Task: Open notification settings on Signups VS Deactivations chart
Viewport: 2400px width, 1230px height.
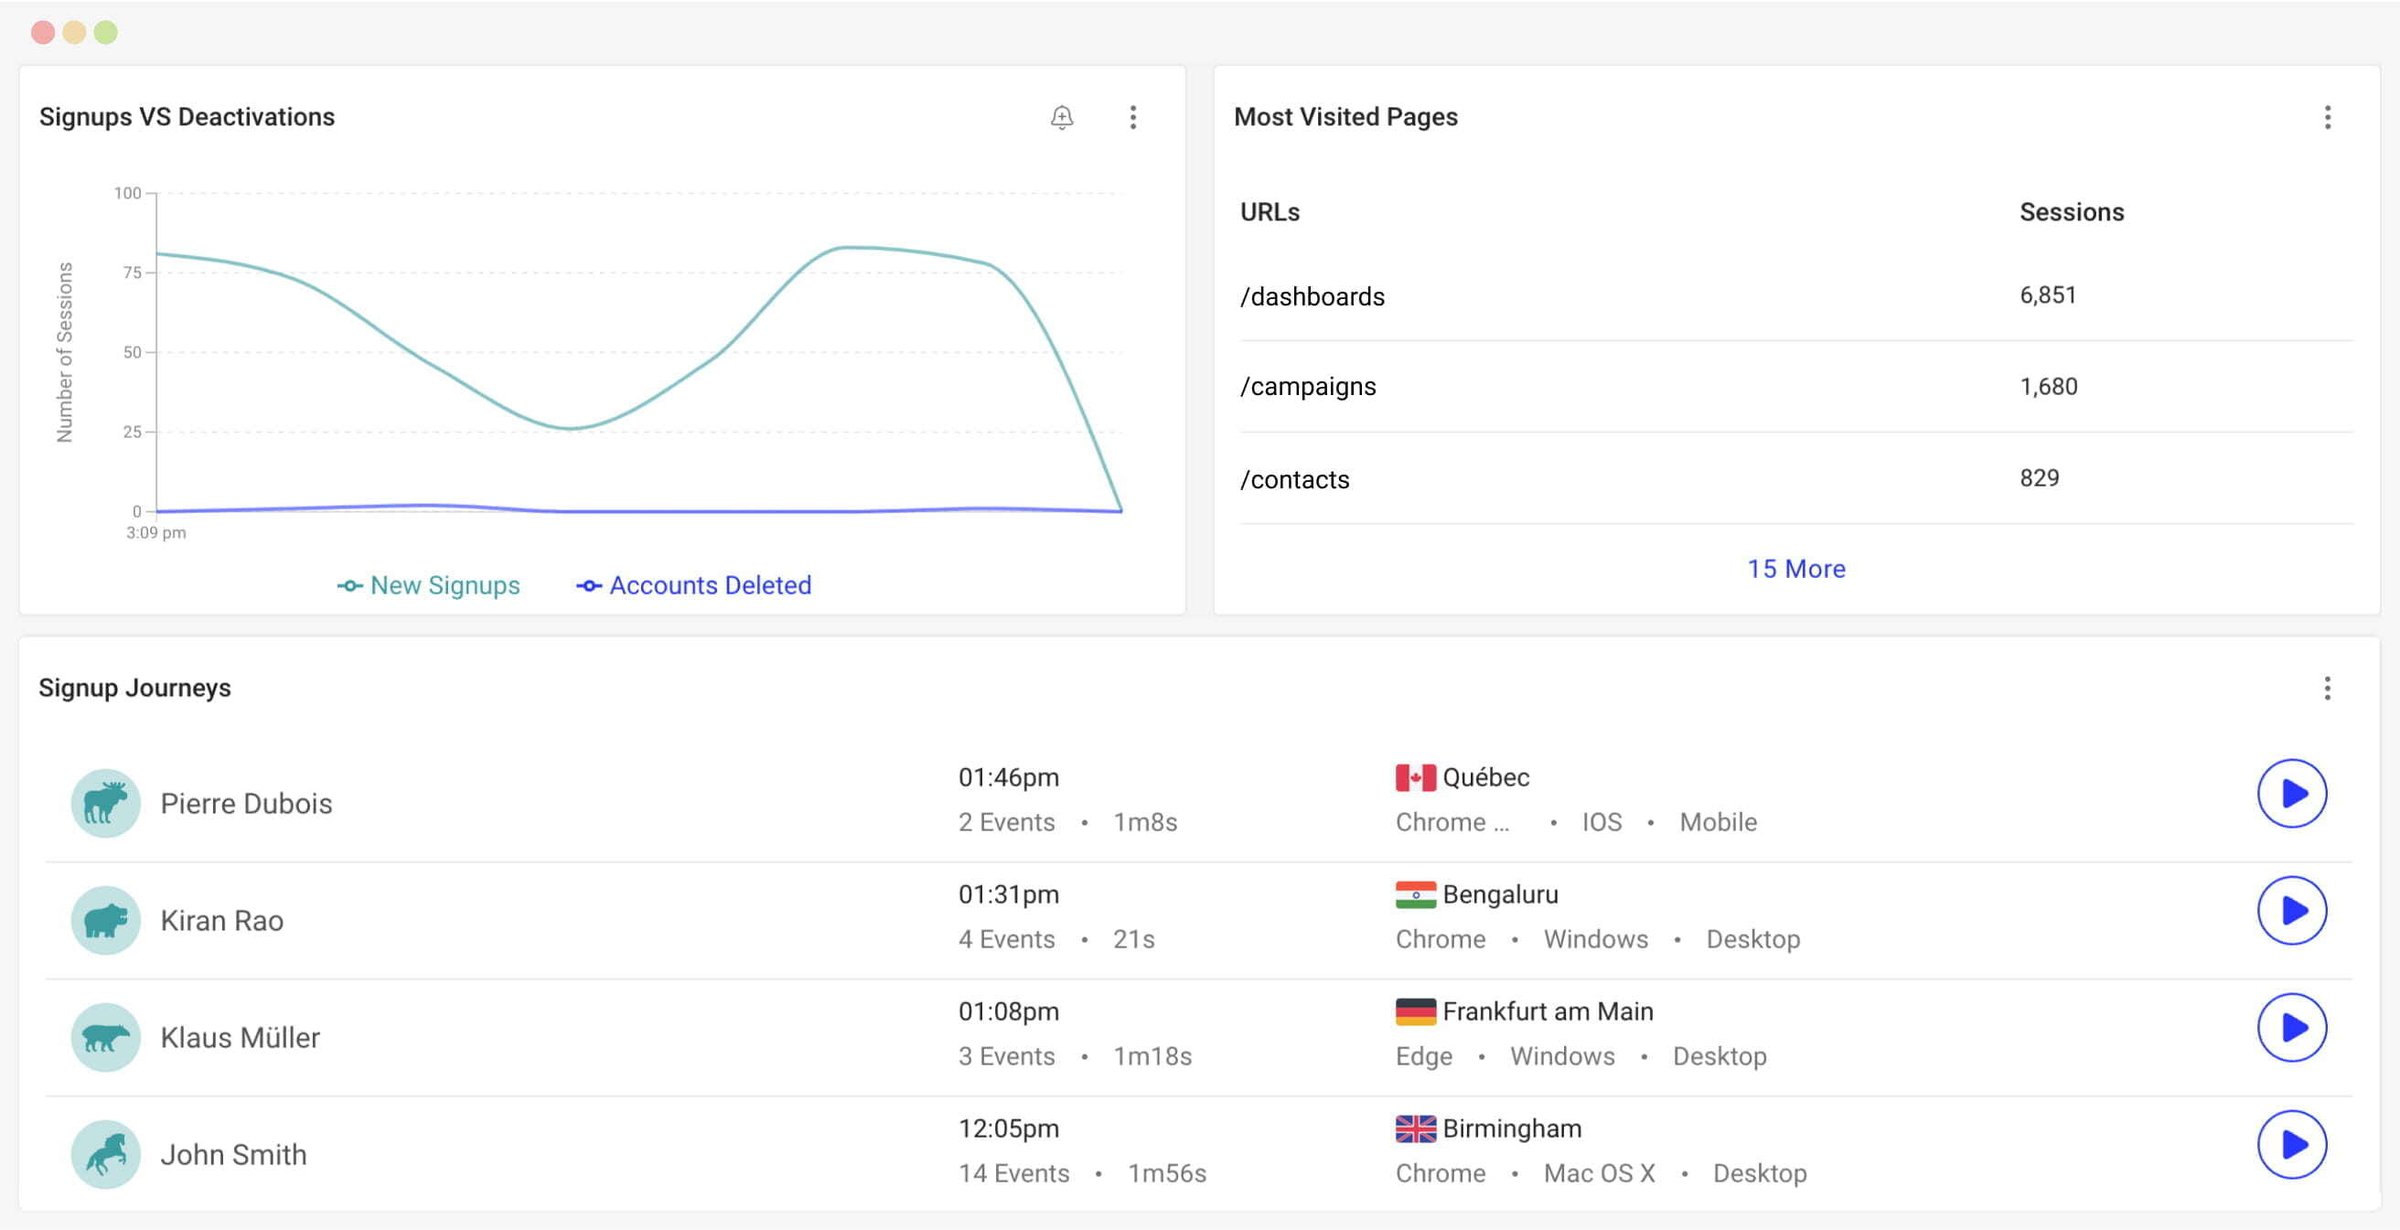Action: (1062, 117)
